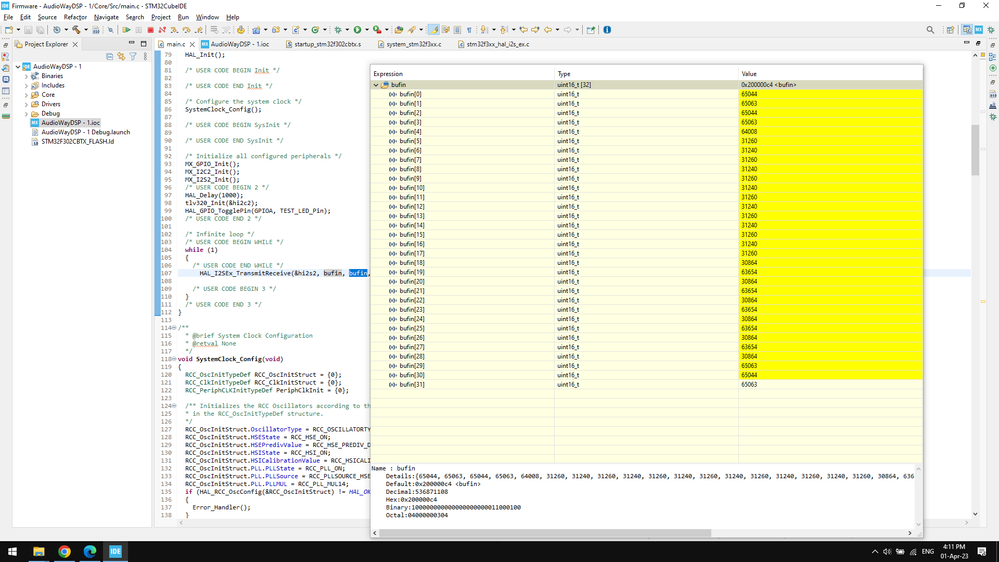Screen dimensions: 999x562
Task: Click the blue Information Center icon
Action: [607, 30]
